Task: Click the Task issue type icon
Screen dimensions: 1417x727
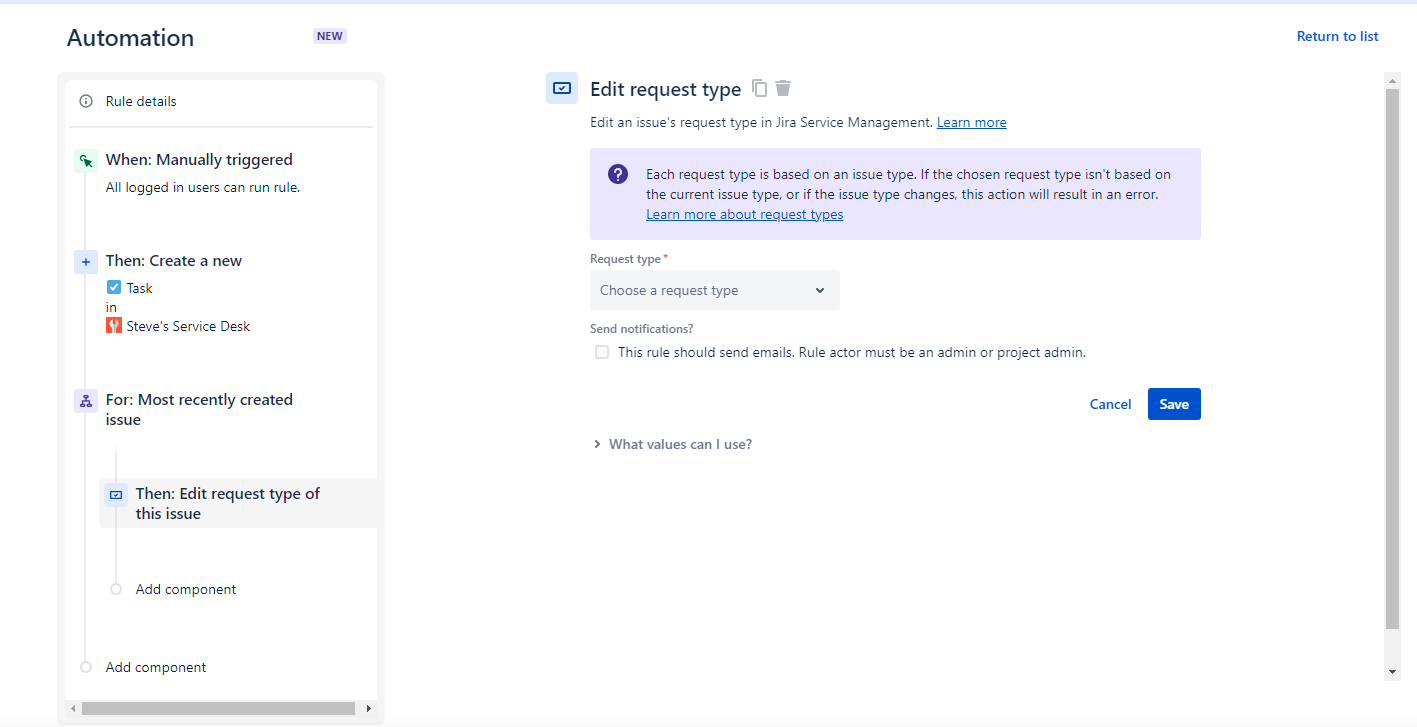Action: click(114, 287)
